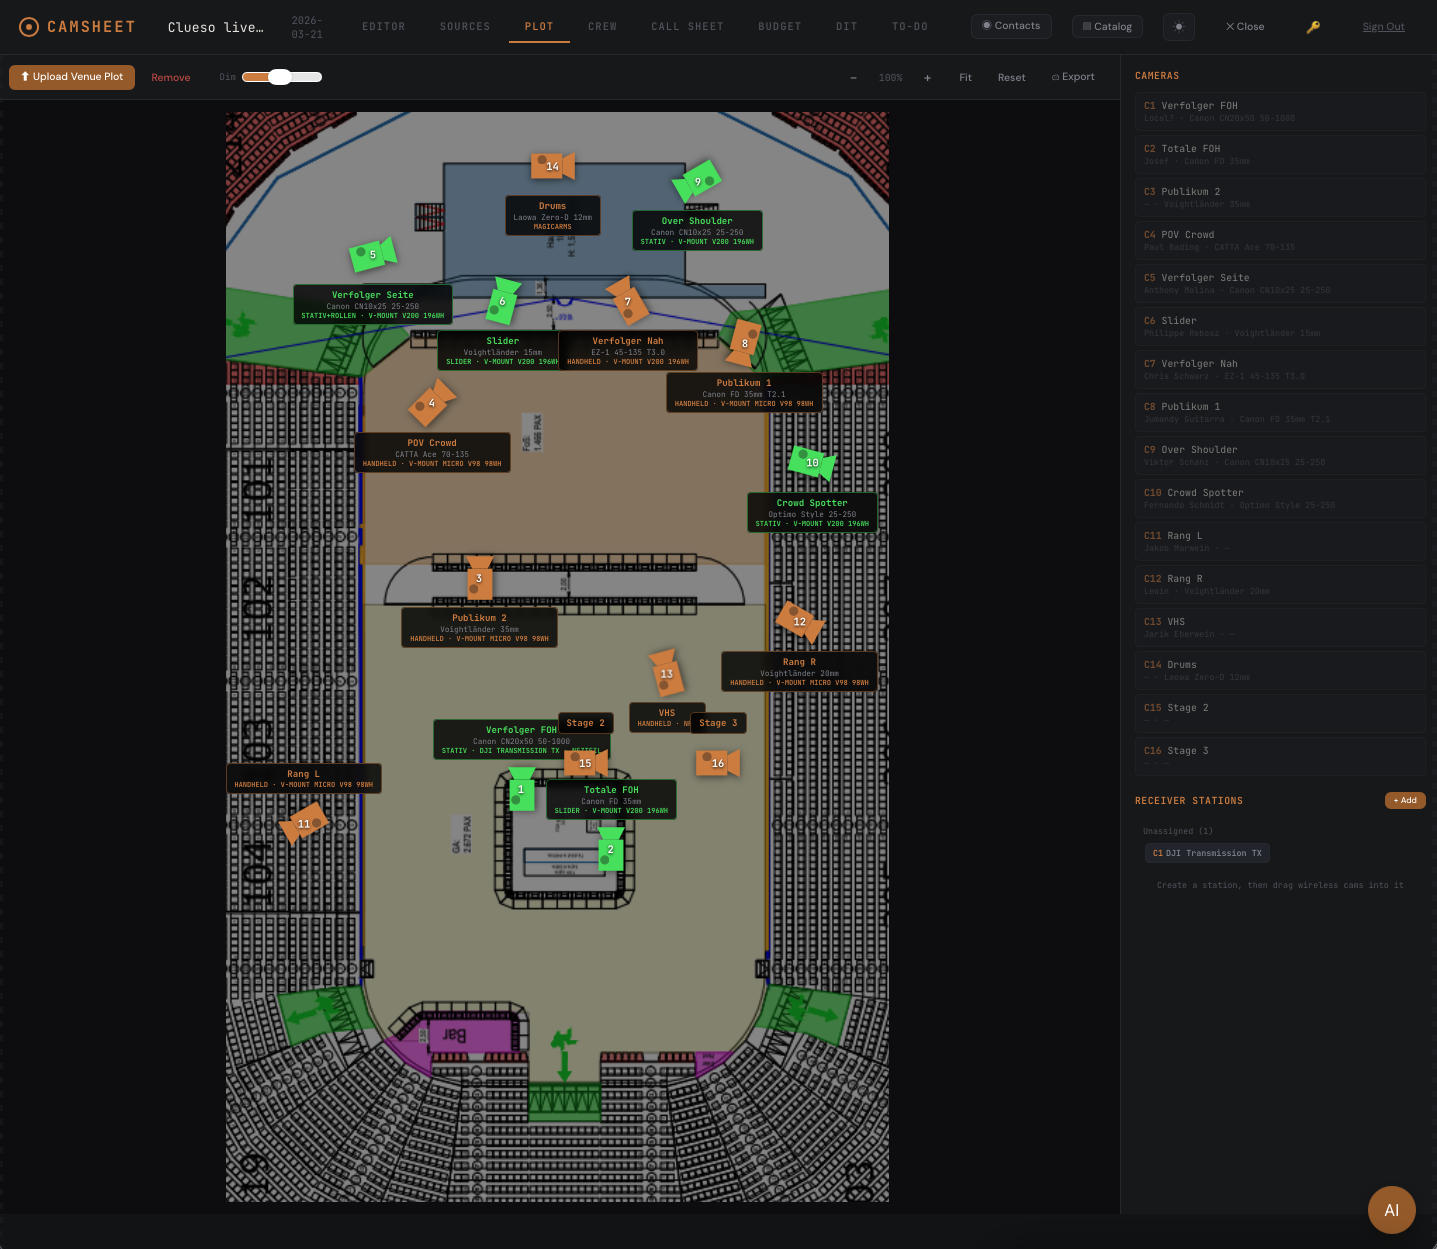Expand the C1 Verfolger FOH camera entry

pos(1280,111)
